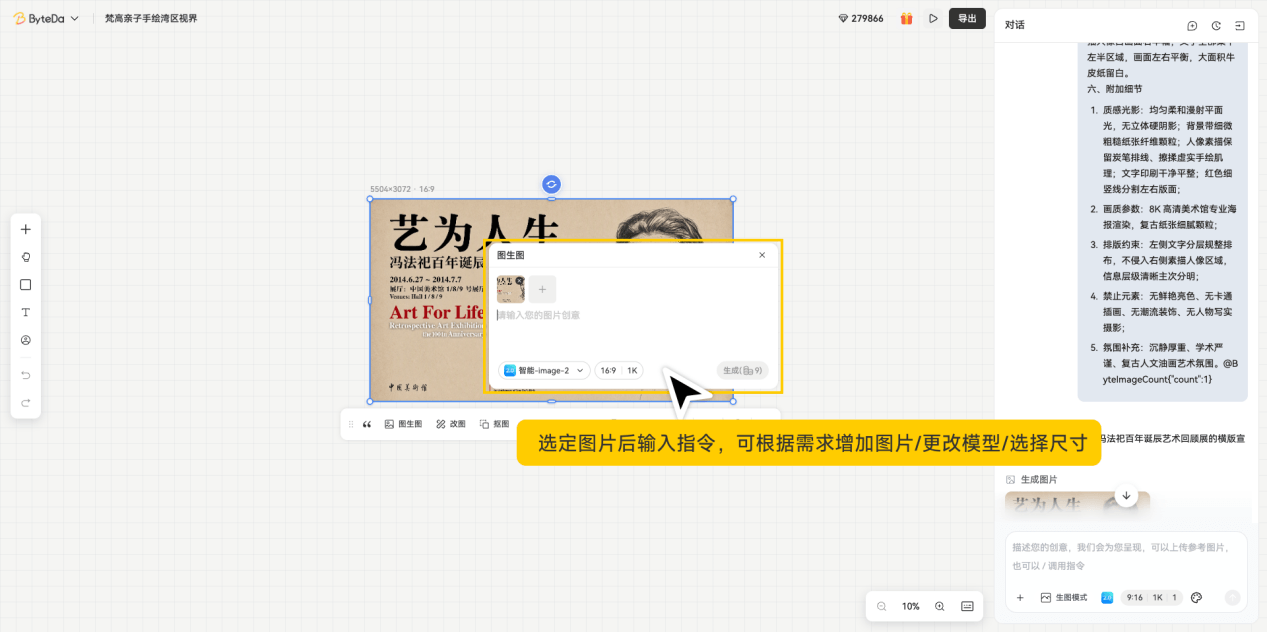
Task: Click the play preview icon
Action: click(933, 18)
